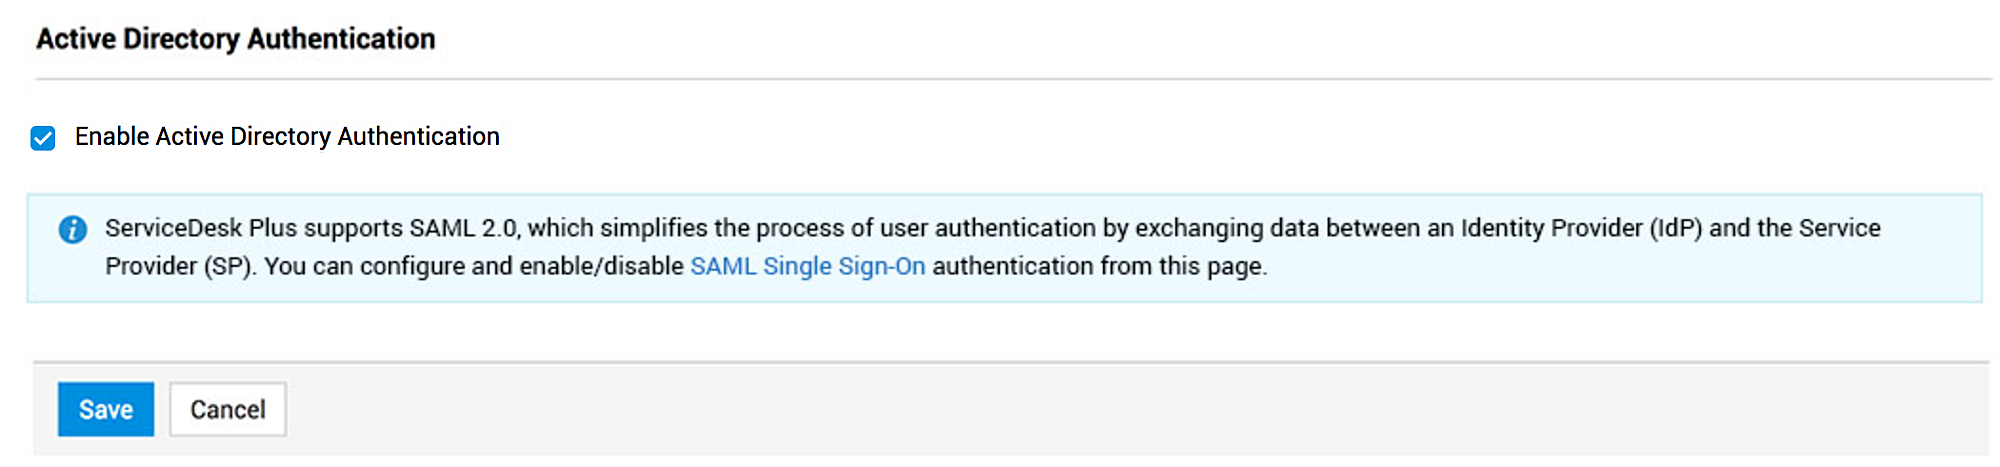Viewport: 2000px width, 467px height.
Task: Click the "Identity Provider (IdP)" text
Action: click(x=1581, y=229)
